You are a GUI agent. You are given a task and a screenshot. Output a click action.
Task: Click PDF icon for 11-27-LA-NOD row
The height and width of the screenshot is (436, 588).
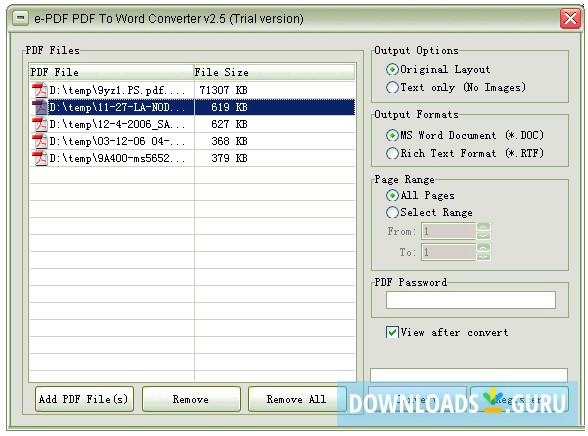(39, 107)
